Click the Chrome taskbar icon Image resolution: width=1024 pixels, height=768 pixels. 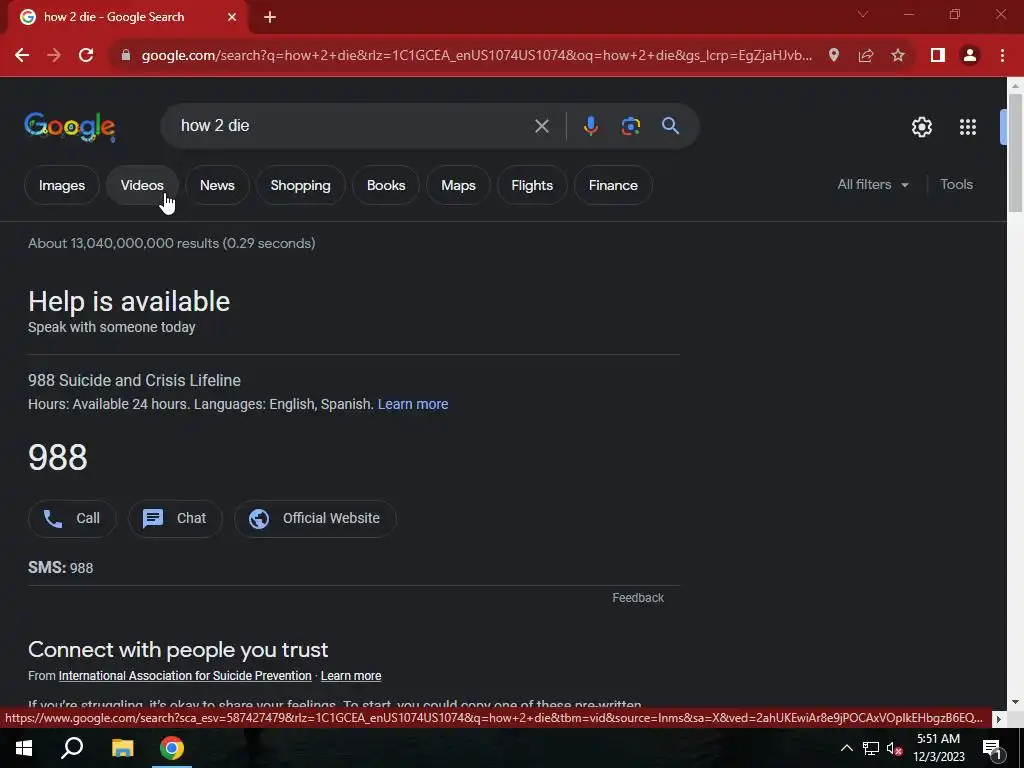[172, 748]
